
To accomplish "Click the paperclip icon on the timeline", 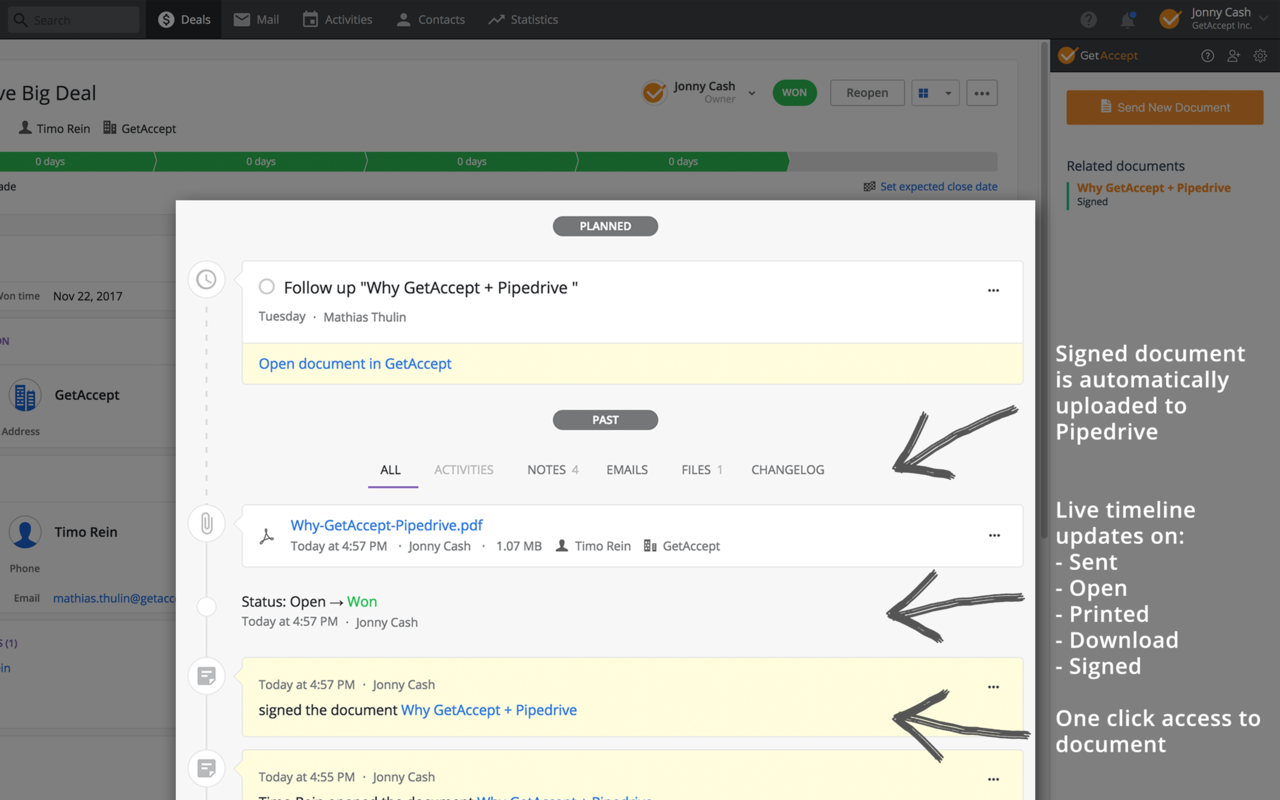I will pyautogui.click(x=206, y=523).
